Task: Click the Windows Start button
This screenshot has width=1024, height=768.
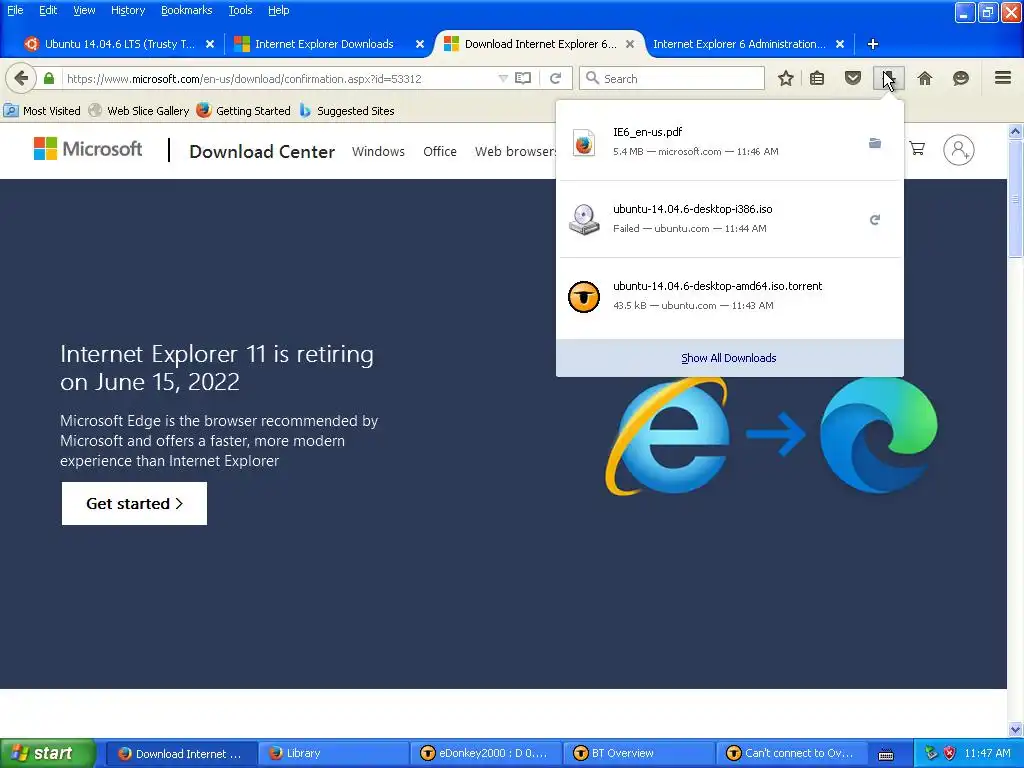Action: pyautogui.click(x=48, y=754)
